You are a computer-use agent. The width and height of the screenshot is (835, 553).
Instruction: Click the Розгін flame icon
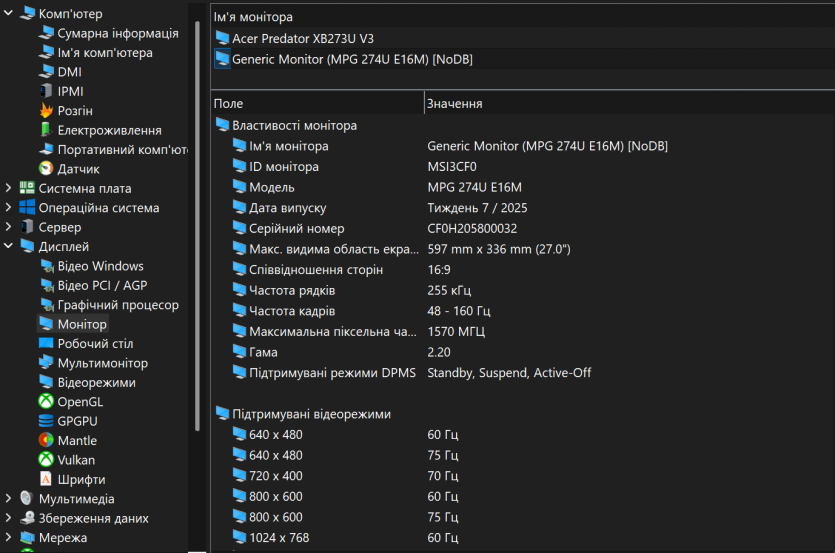pos(46,111)
